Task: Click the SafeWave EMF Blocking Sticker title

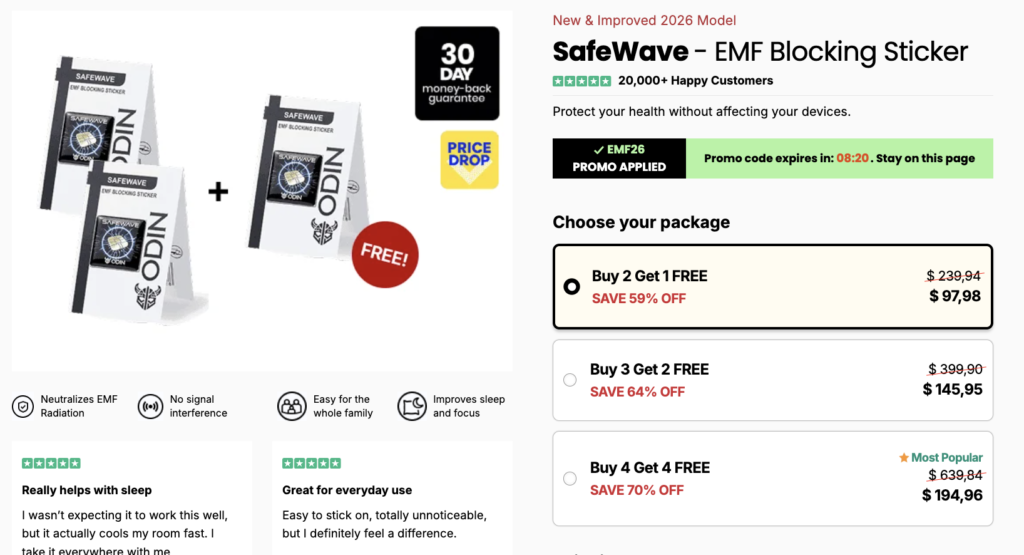Action: click(x=760, y=51)
